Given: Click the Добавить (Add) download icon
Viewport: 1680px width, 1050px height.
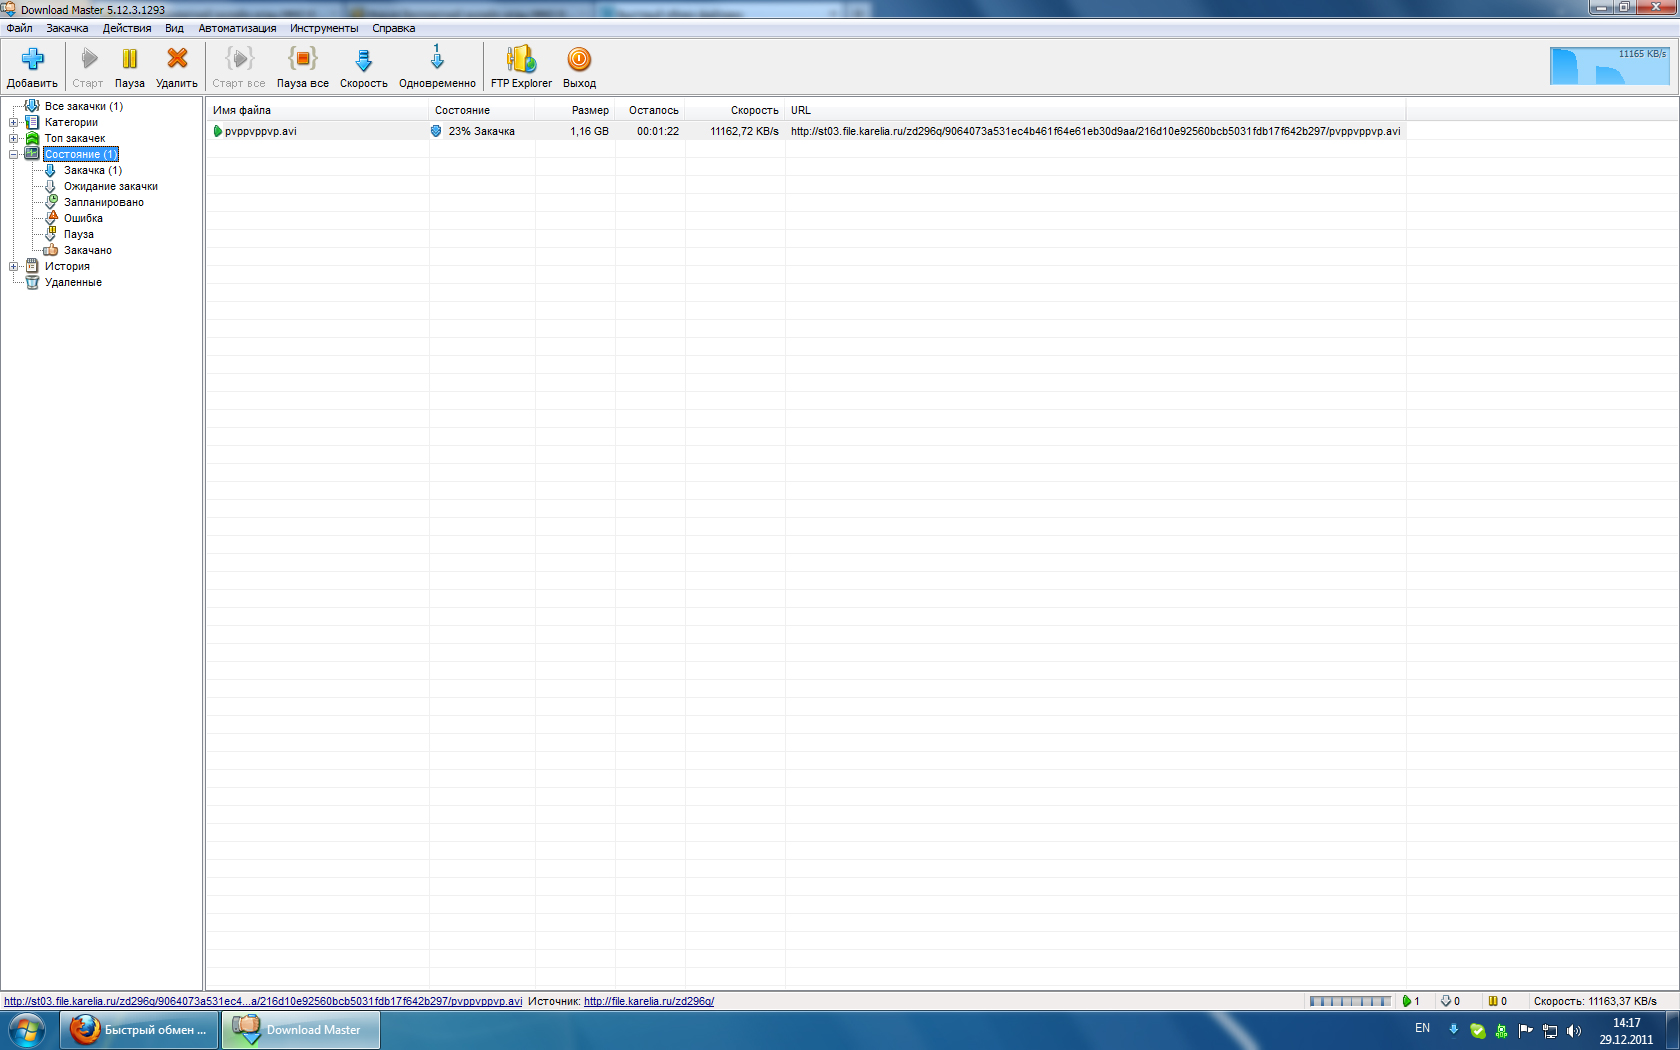Looking at the screenshot, I should pos(32,60).
